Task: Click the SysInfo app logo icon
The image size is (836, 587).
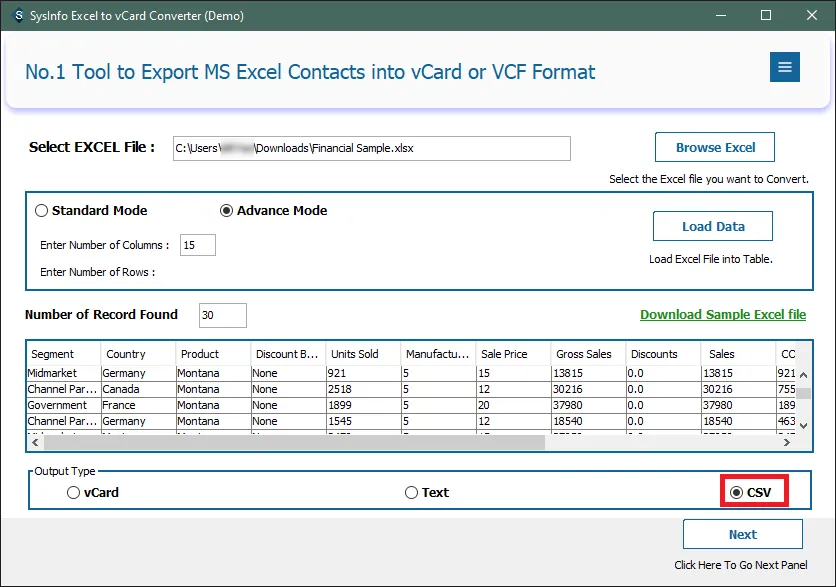Action: (x=19, y=15)
